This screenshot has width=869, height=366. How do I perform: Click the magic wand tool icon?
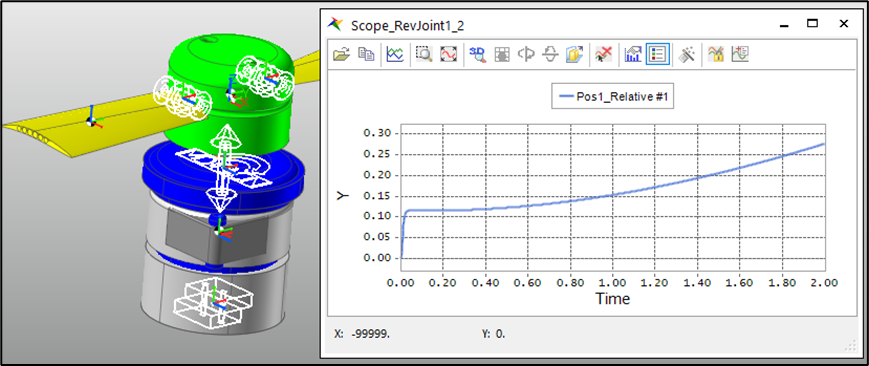[687, 54]
